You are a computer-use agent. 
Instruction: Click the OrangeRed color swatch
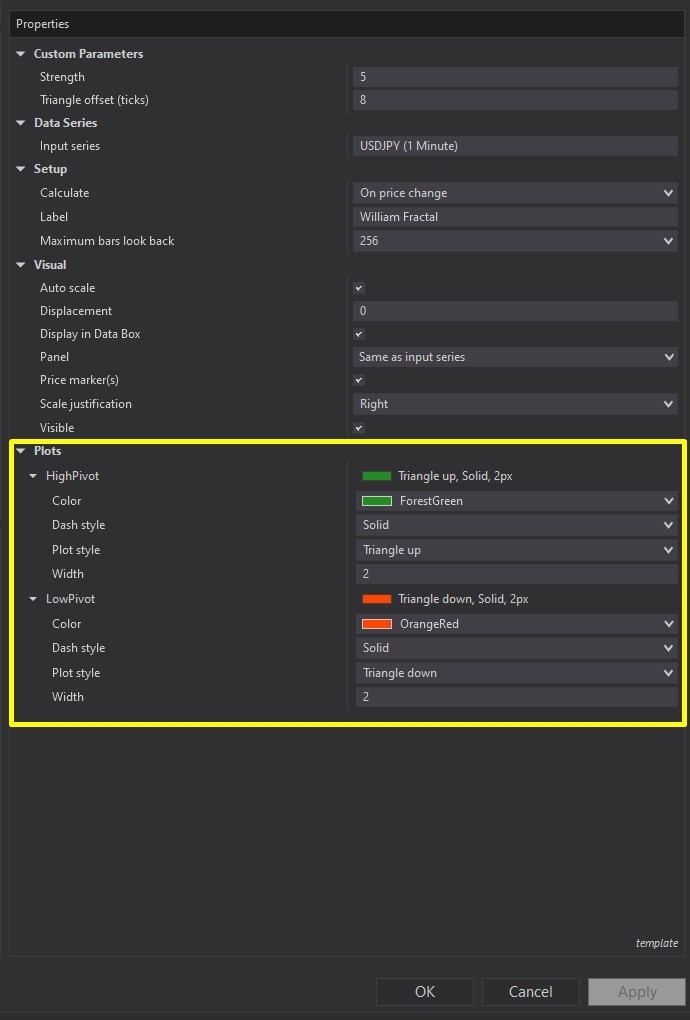click(x=377, y=624)
